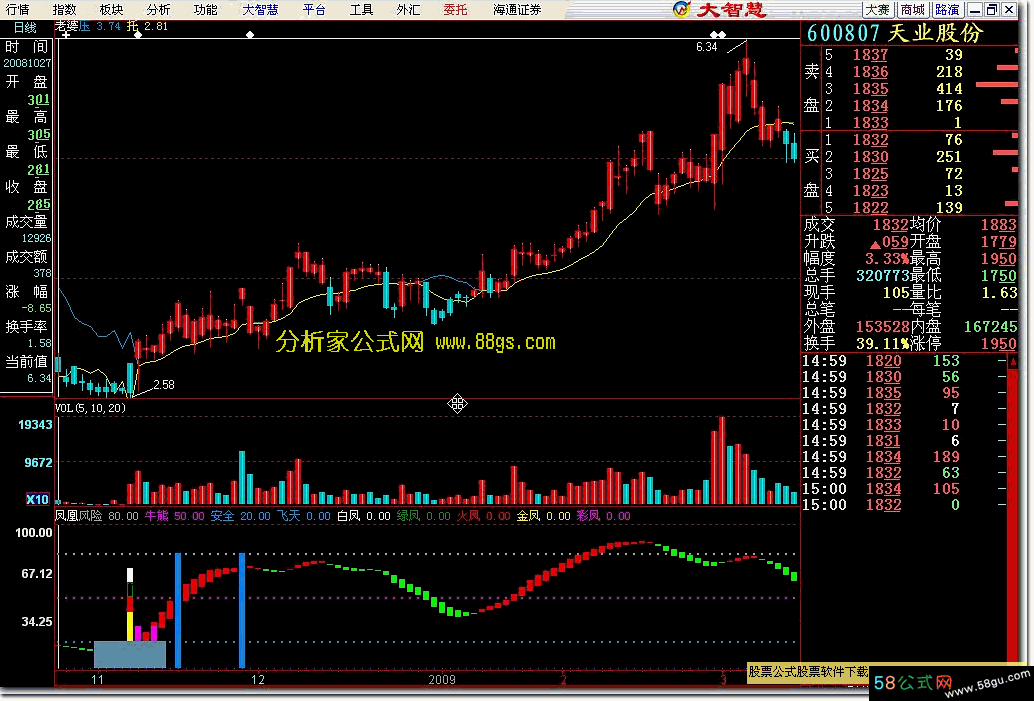Select the 老婆 indicator label
This screenshot has width=1034, height=701.
[x=66, y=26]
